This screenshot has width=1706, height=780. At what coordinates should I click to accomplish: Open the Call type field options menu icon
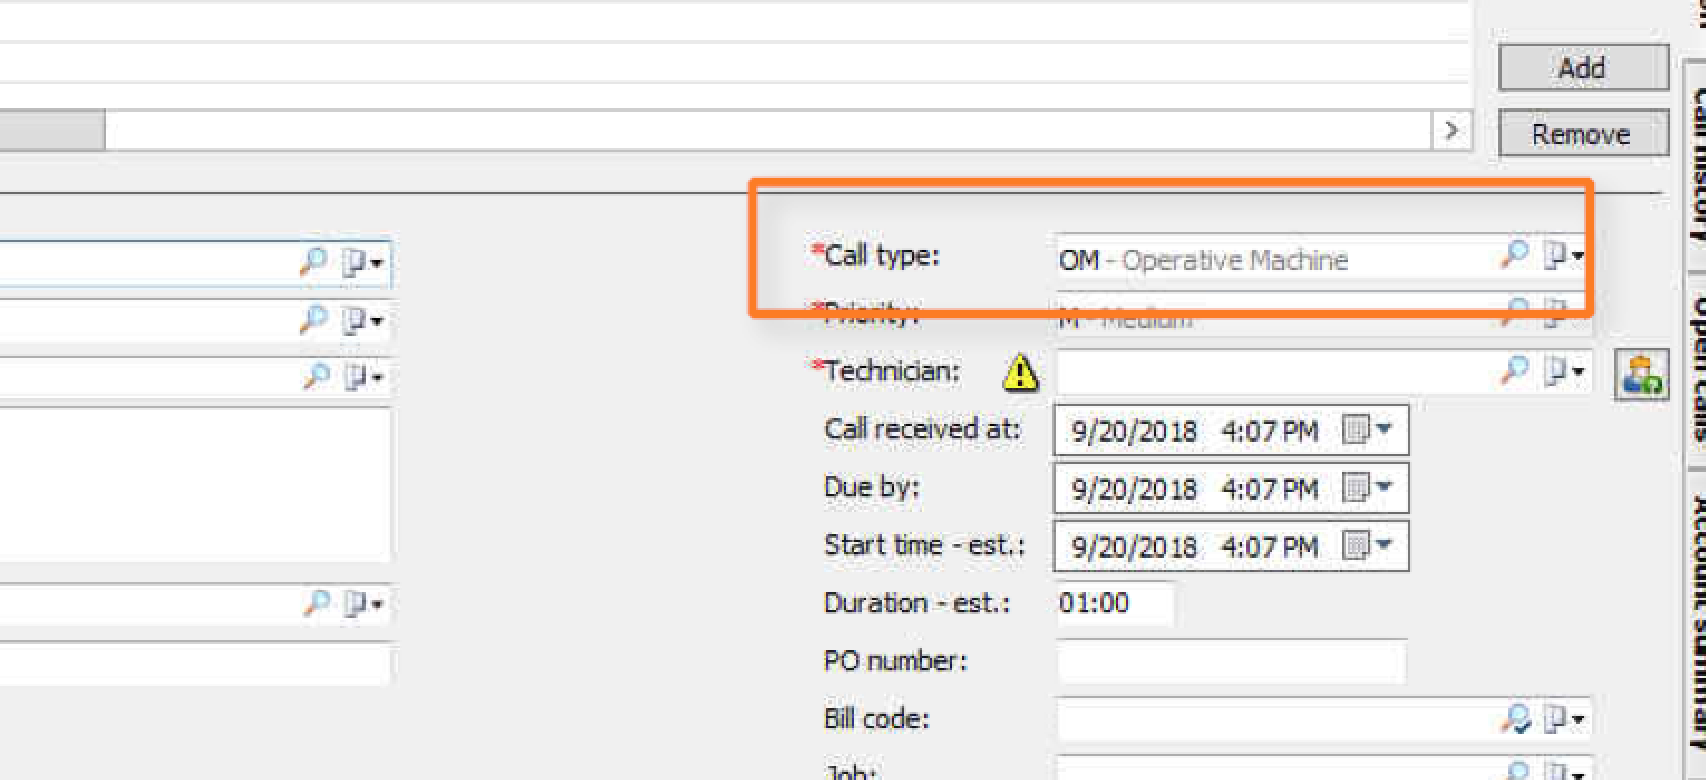coord(1564,256)
